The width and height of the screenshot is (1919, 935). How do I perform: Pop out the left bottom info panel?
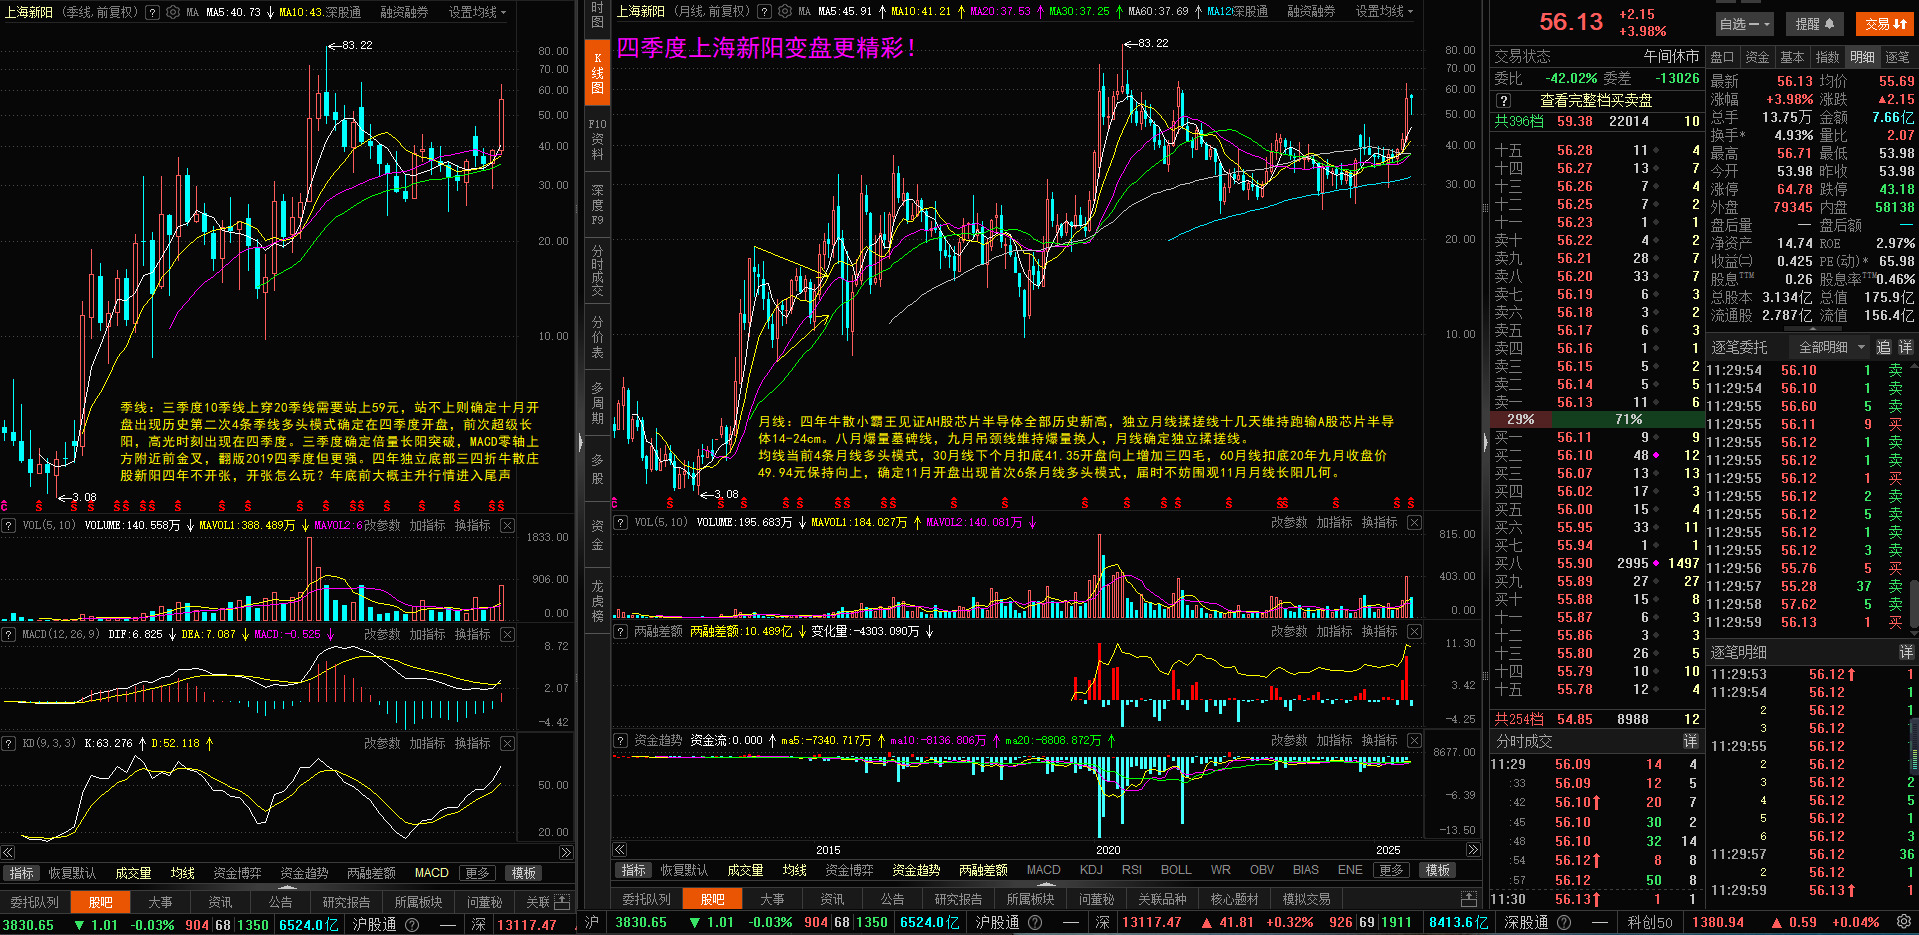pyautogui.click(x=562, y=901)
